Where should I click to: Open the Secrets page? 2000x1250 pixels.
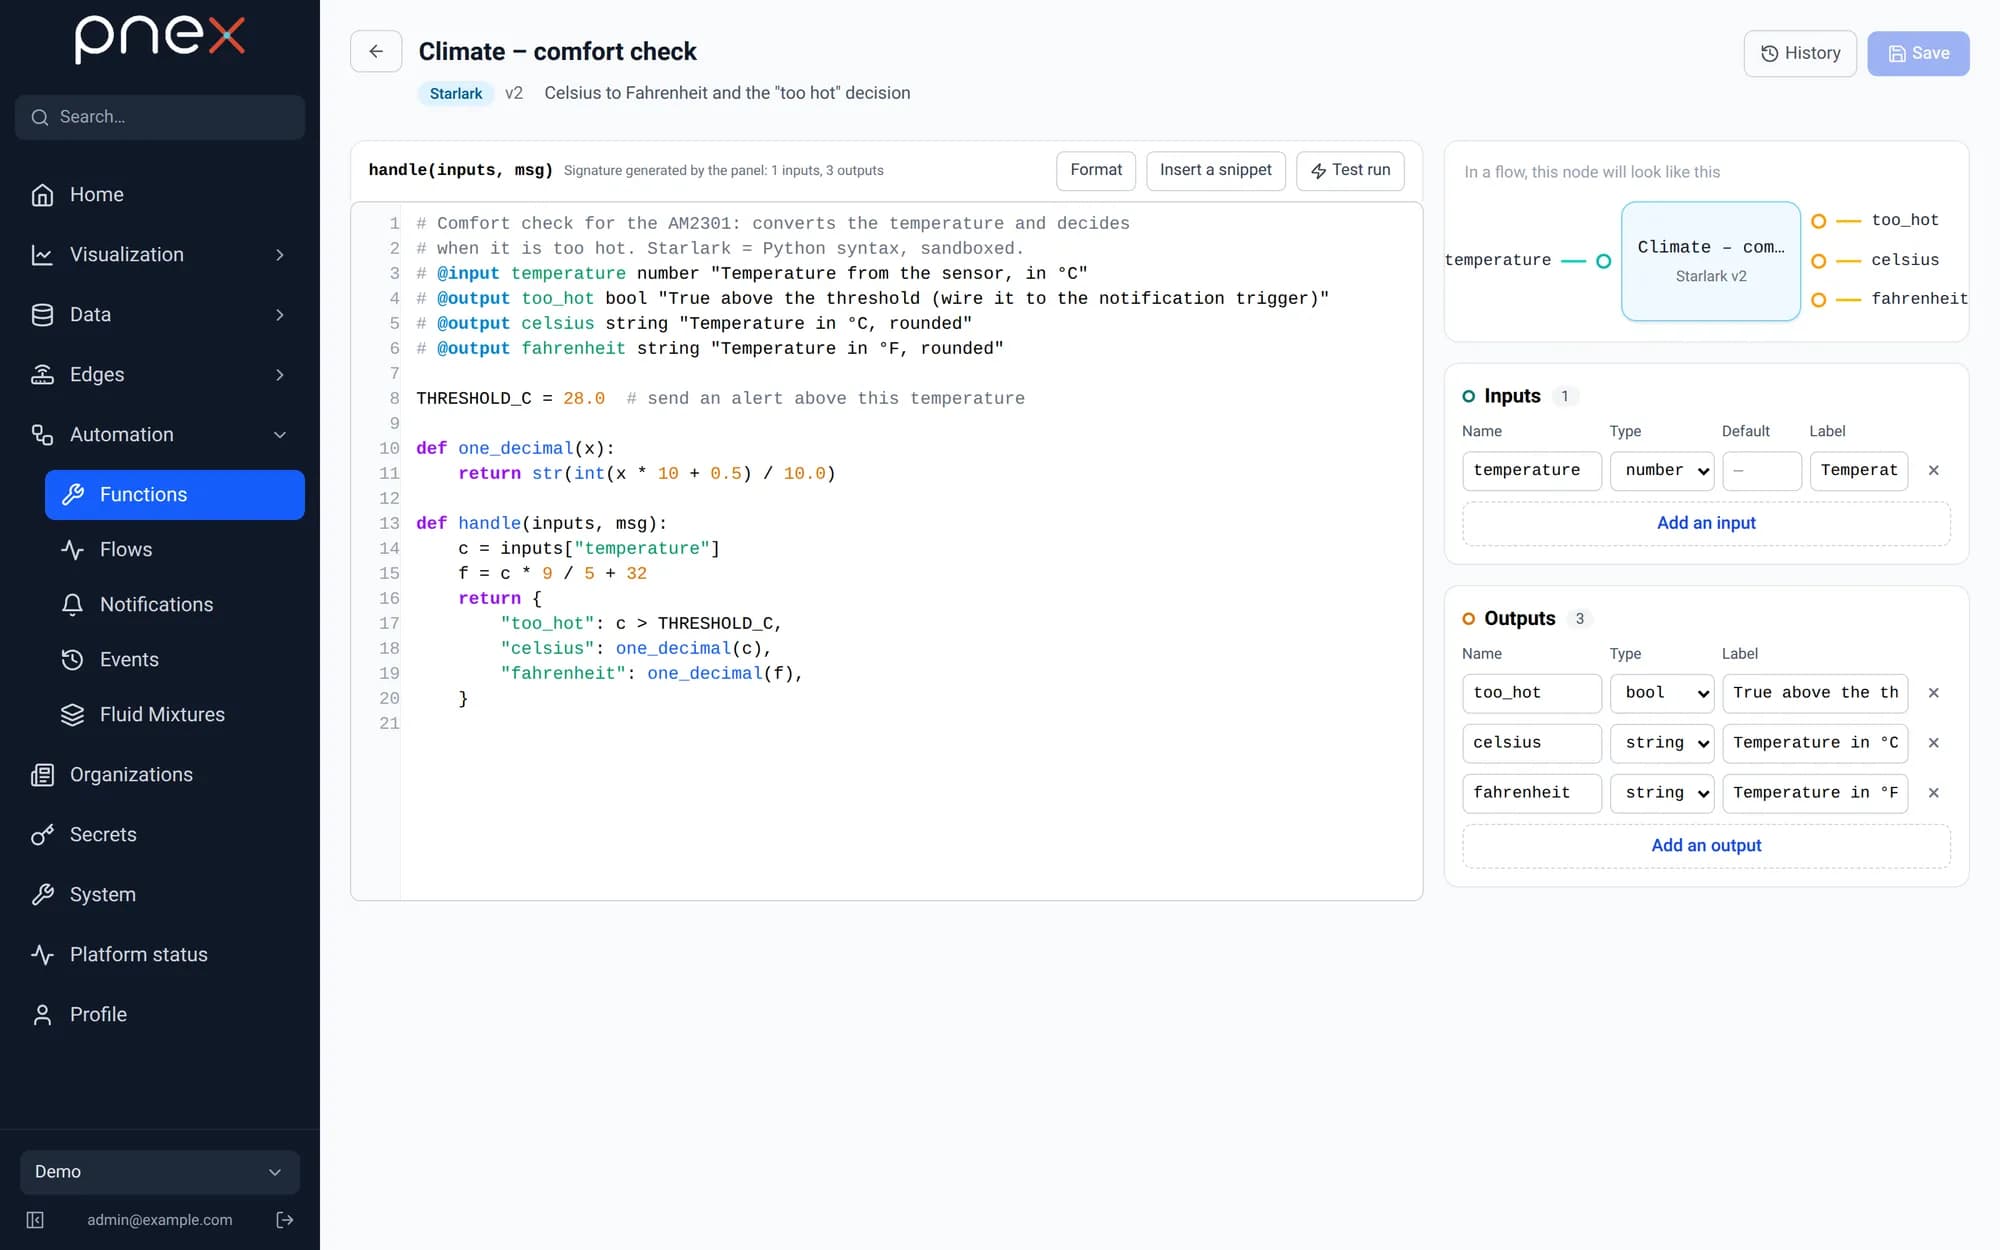[x=160, y=835]
